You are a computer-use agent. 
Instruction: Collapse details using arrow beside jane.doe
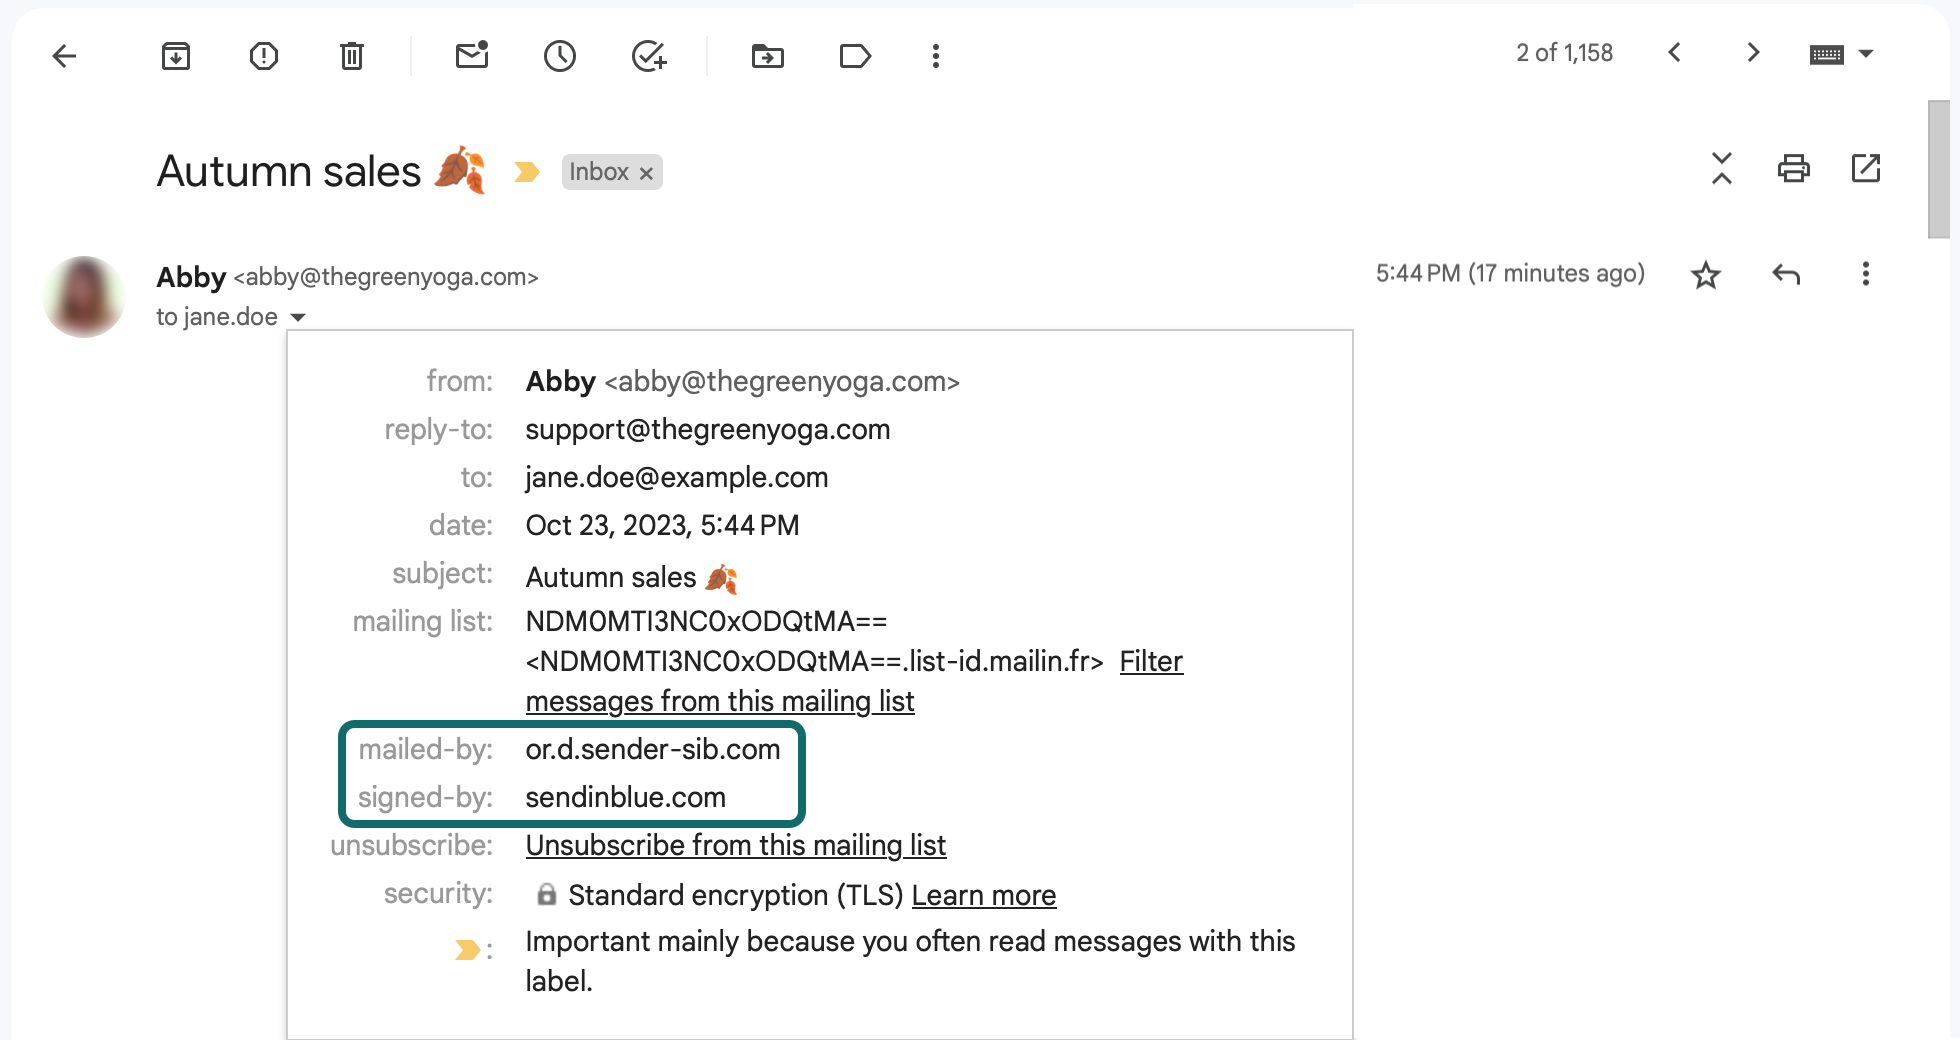click(x=297, y=318)
